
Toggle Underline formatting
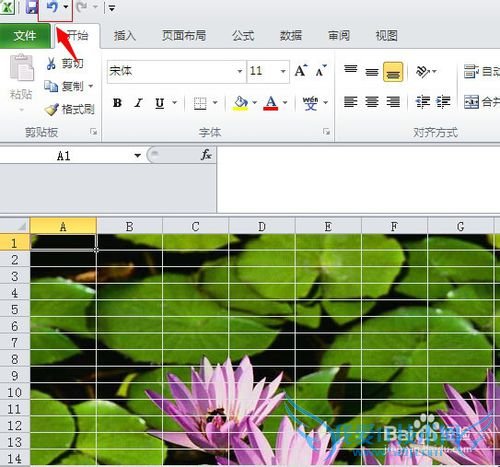pos(160,103)
